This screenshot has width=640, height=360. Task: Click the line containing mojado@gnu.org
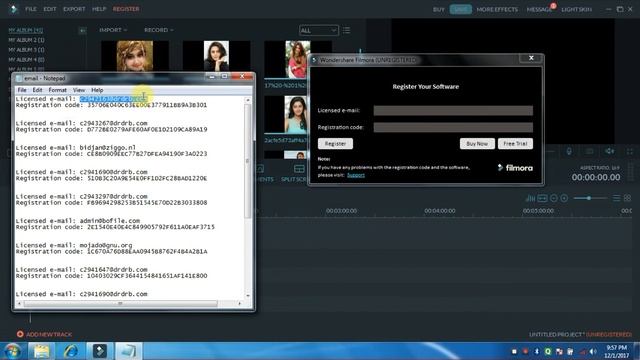click(x=74, y=245)
